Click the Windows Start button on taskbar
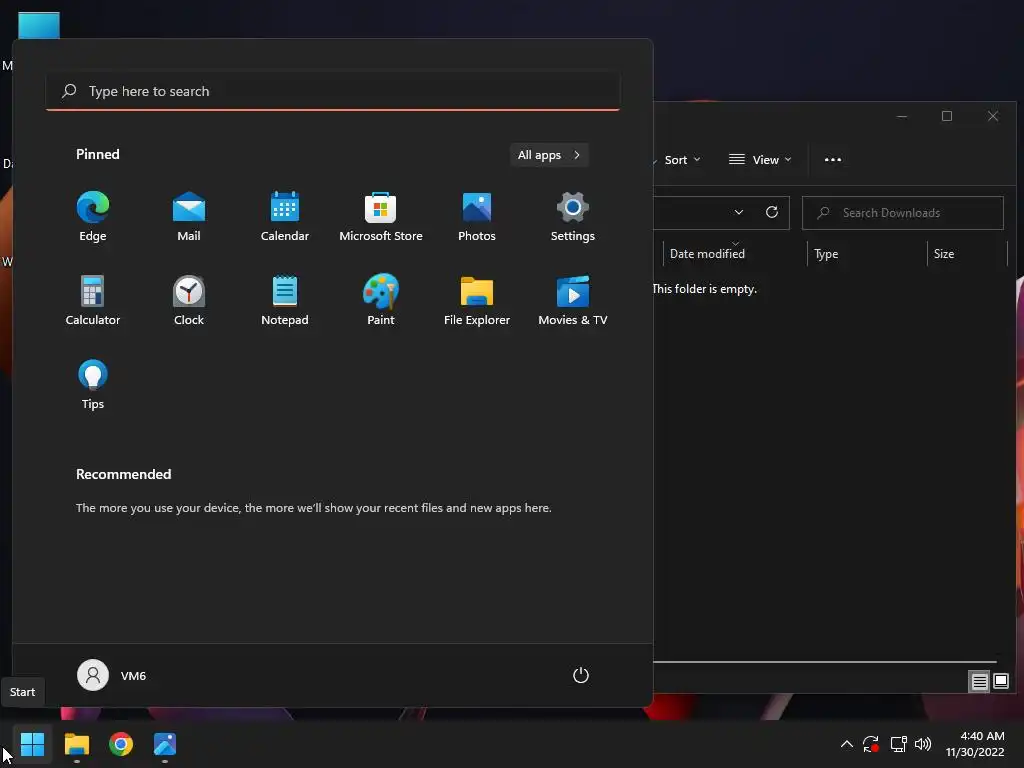Screen dimensions: 1024x768 [32, 744]
